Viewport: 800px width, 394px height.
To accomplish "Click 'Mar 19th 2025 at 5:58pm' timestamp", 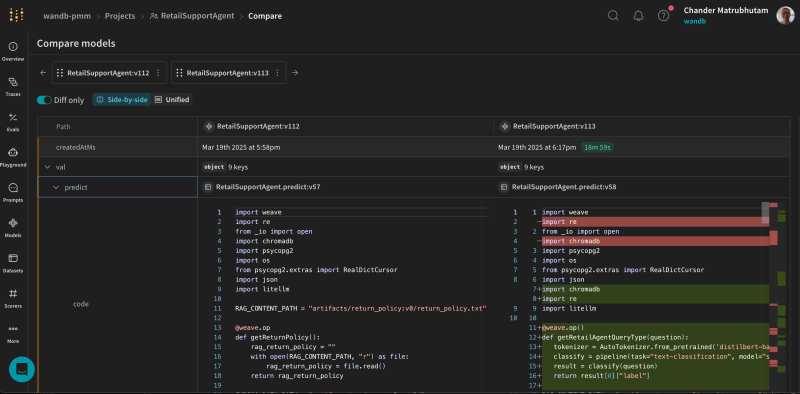I will tap(241, 147).
